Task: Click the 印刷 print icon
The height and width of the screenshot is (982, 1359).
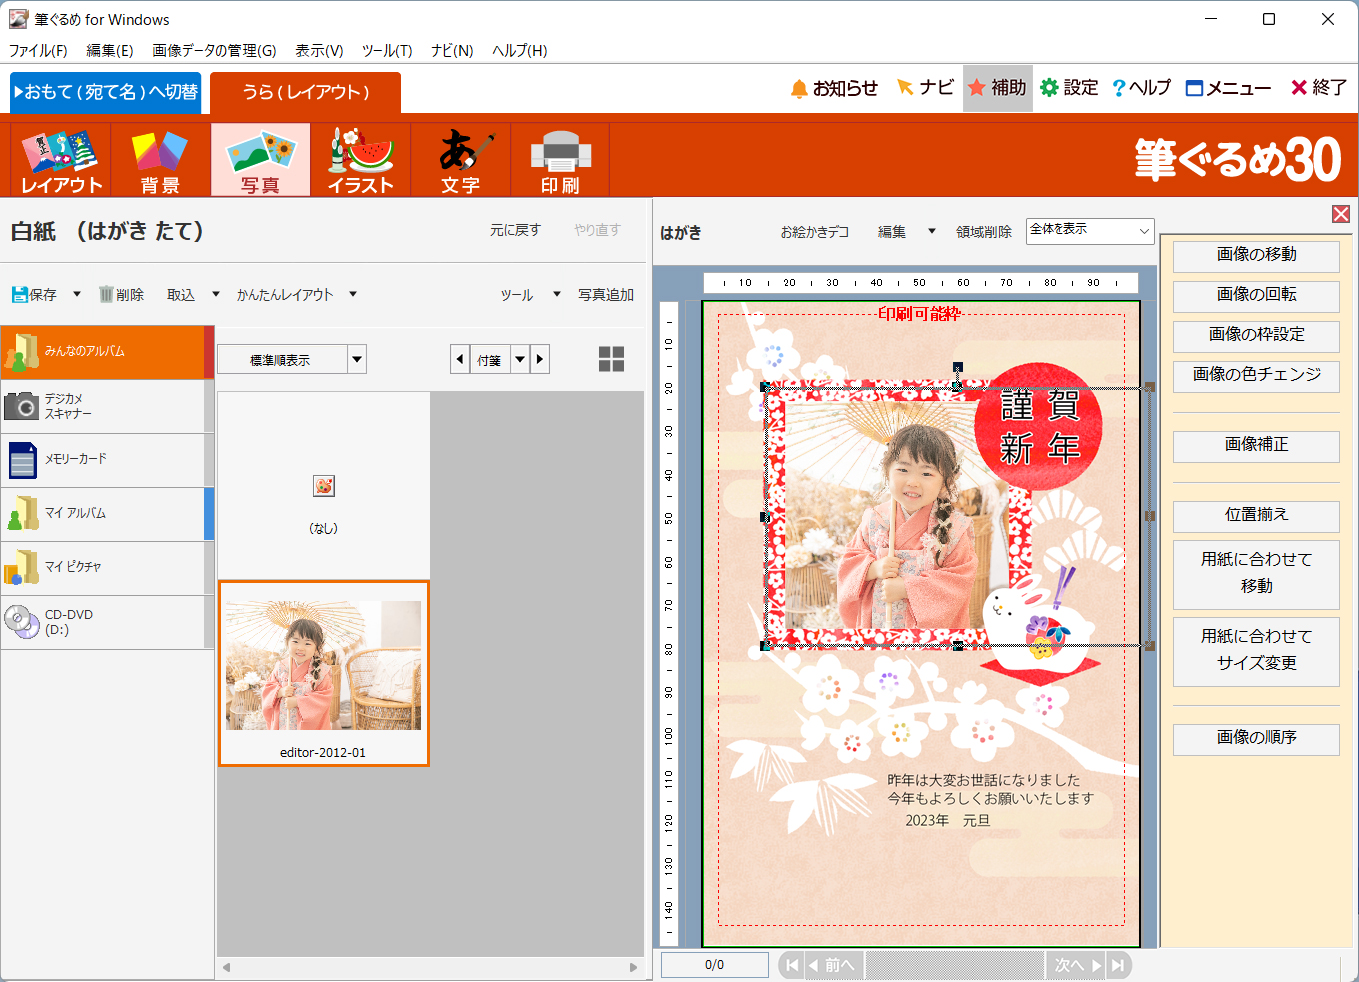Action: point(560,160)
